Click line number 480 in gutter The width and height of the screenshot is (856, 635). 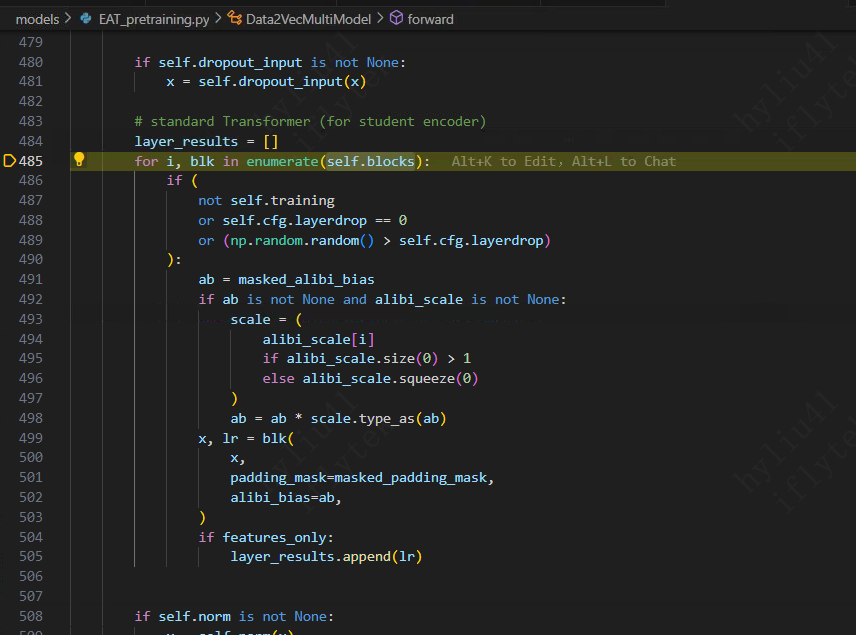(x=31, y=62)
